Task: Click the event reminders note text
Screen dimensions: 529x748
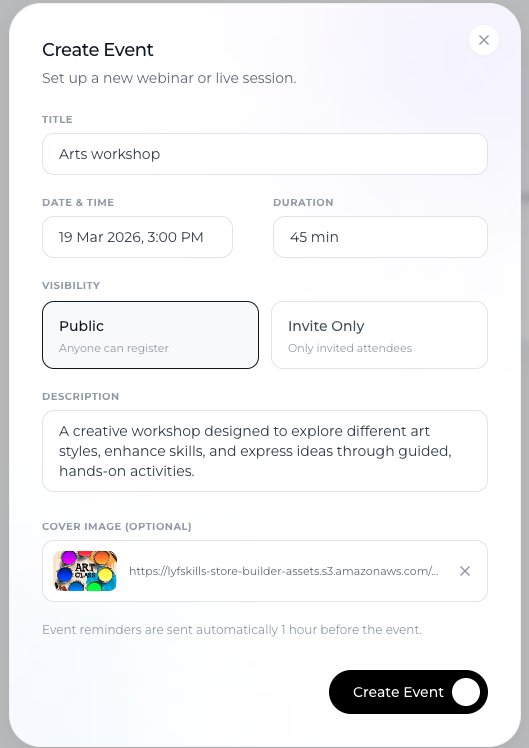Action: pyautogui.click(x=232, y=630)
